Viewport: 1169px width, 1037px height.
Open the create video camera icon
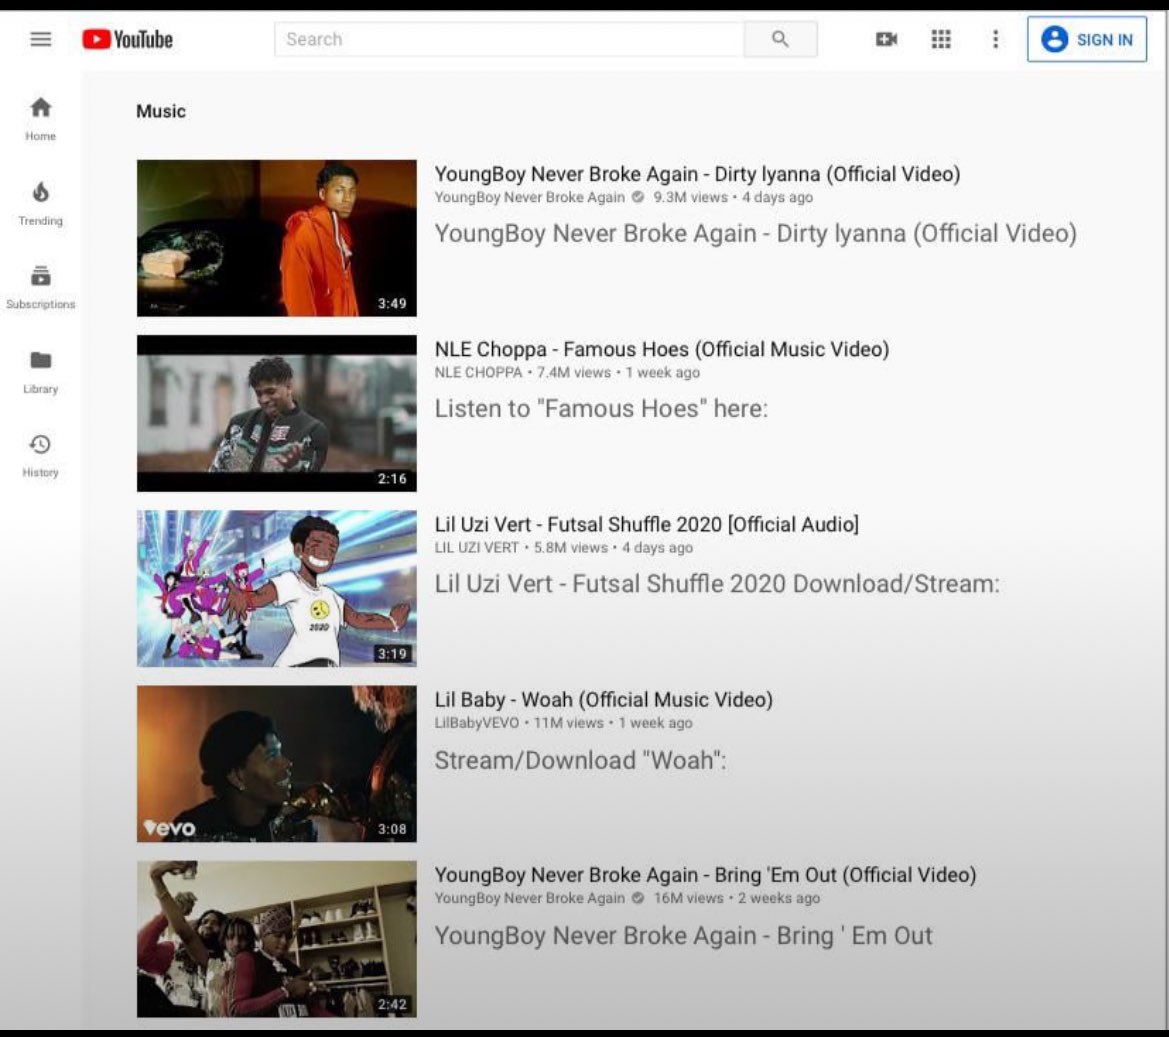(886, 39)
